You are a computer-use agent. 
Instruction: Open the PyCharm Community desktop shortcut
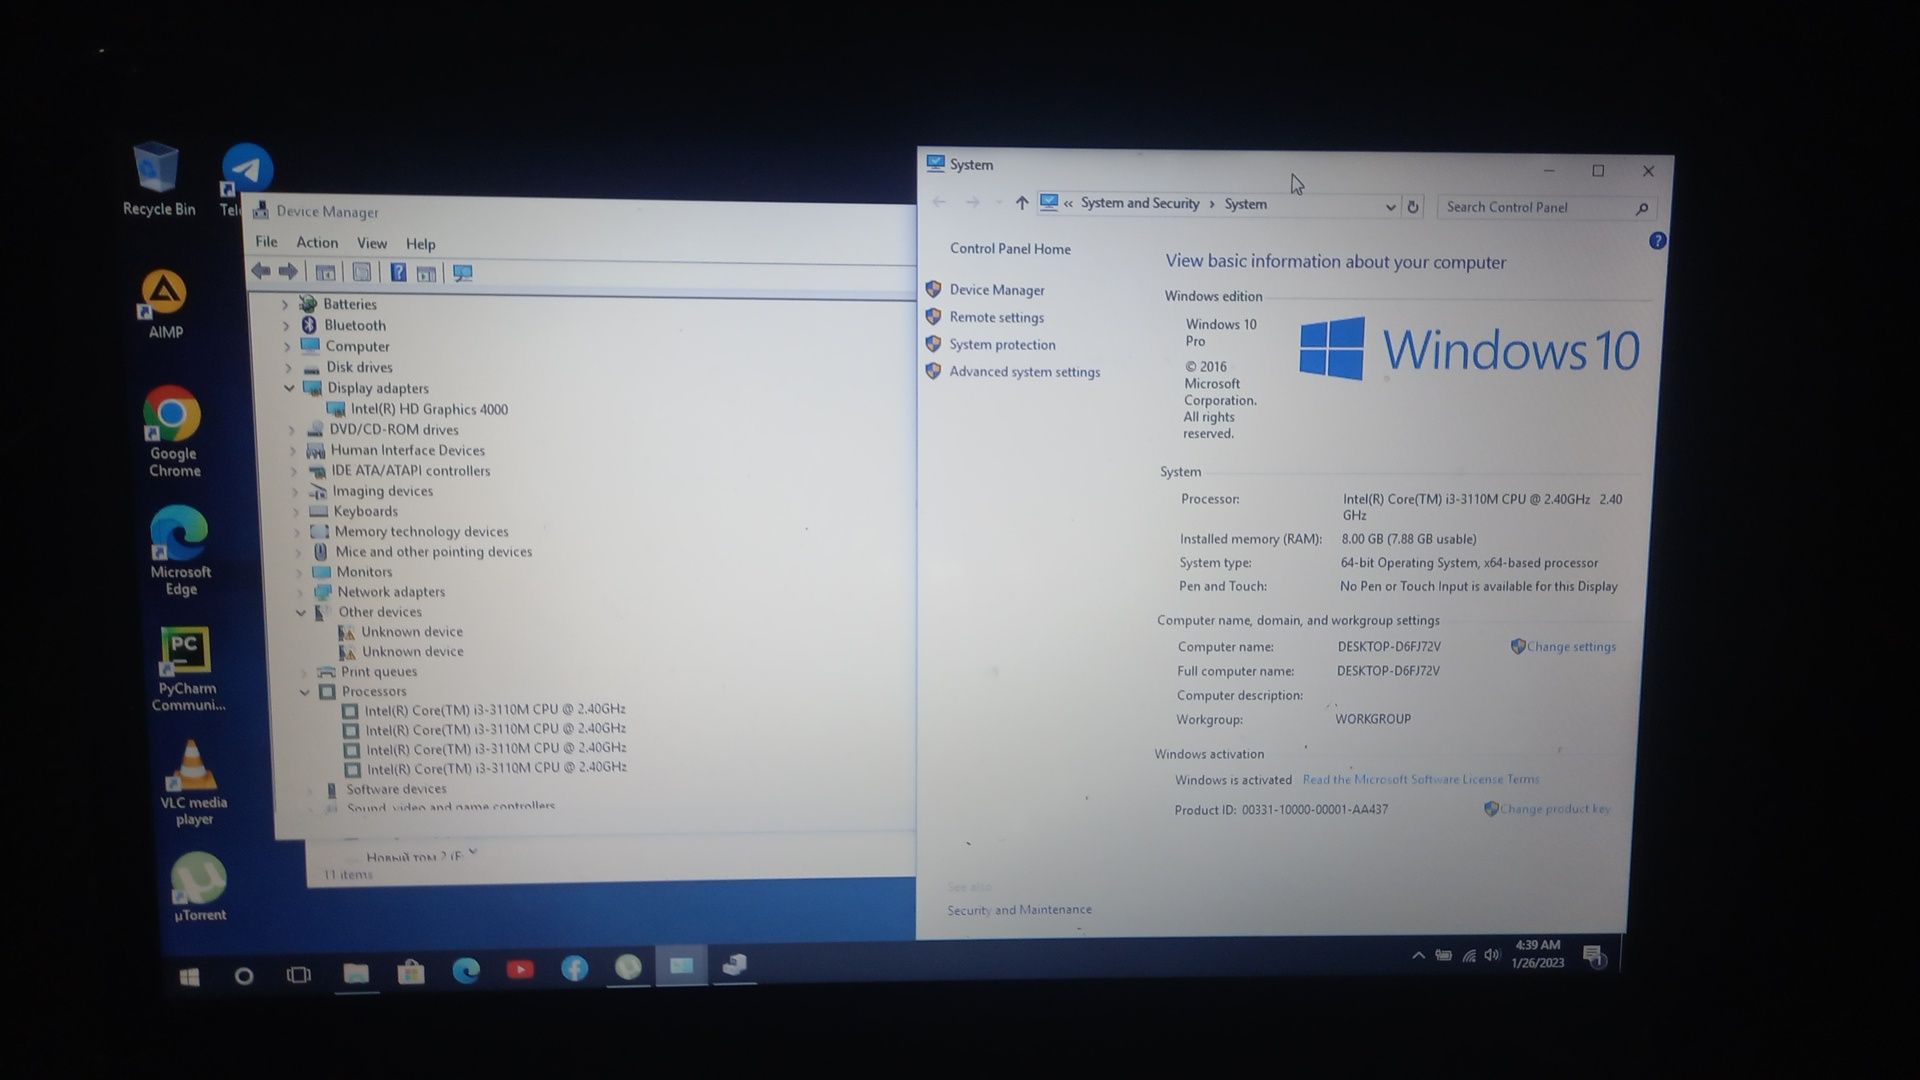click(187, 669)
